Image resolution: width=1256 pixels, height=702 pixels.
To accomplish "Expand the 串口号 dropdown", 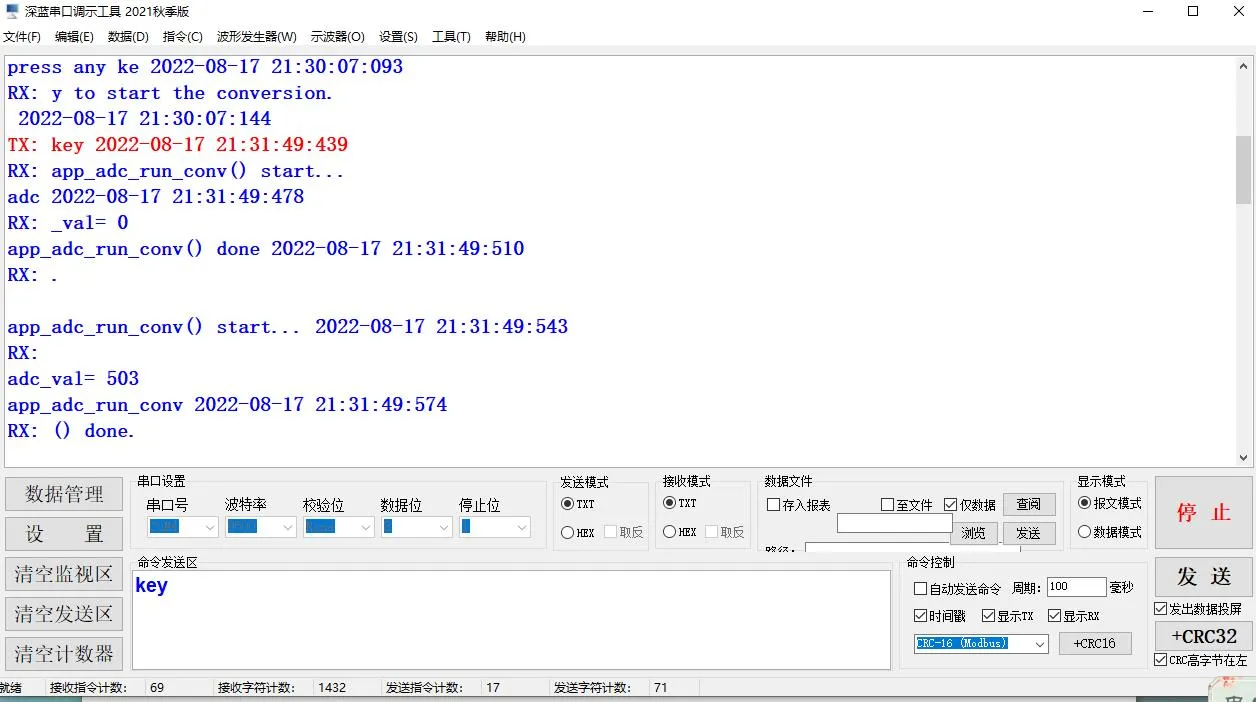I will click(210, 527).
